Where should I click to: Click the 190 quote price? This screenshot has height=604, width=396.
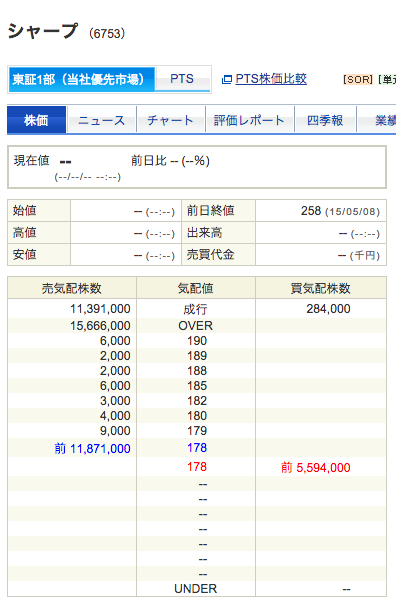pyautogui.click(x=197, y=341)
